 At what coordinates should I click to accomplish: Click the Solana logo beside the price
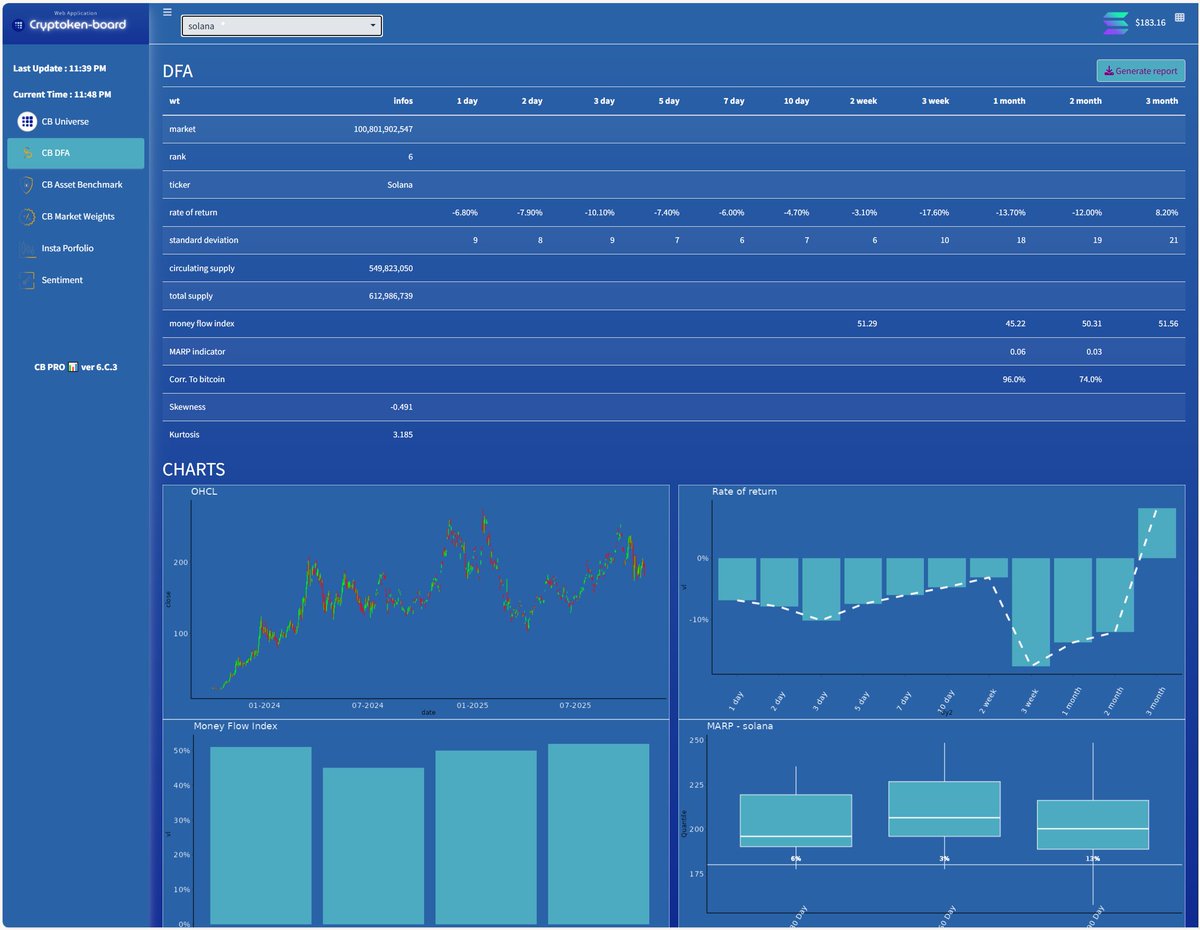pyautogui.click(x=1115, y=23)
